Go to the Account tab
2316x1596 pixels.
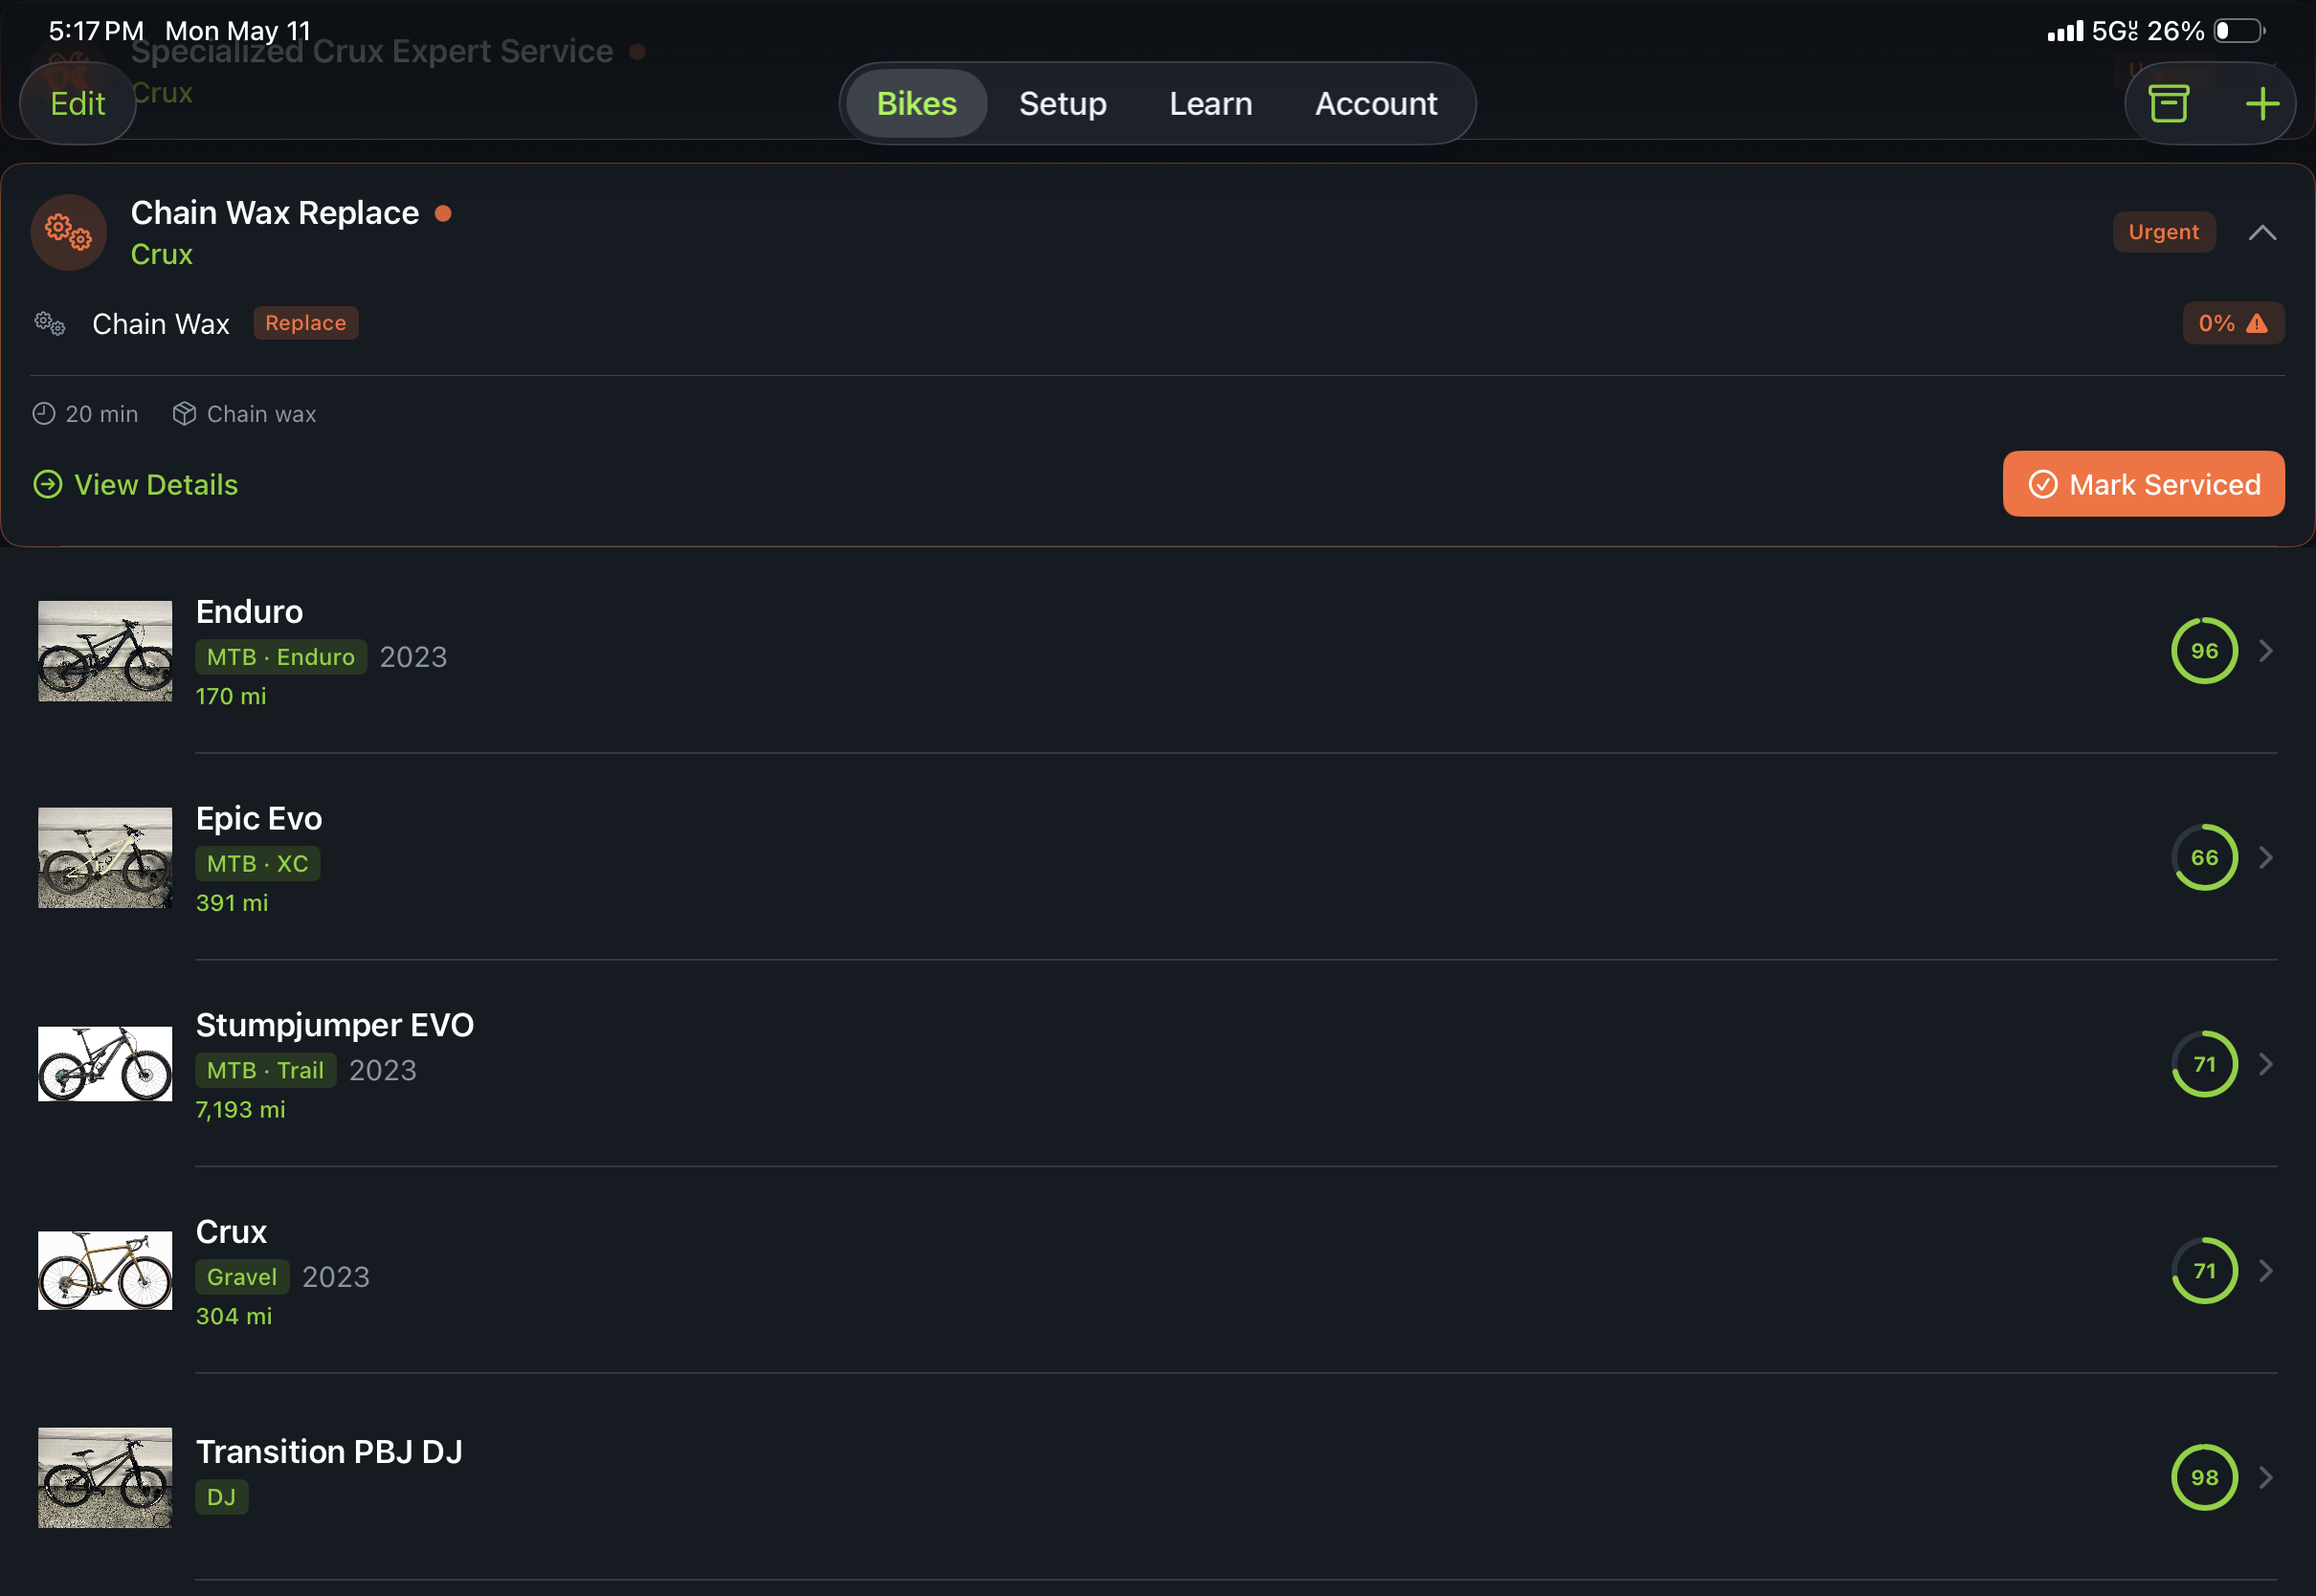[1376, 103]
